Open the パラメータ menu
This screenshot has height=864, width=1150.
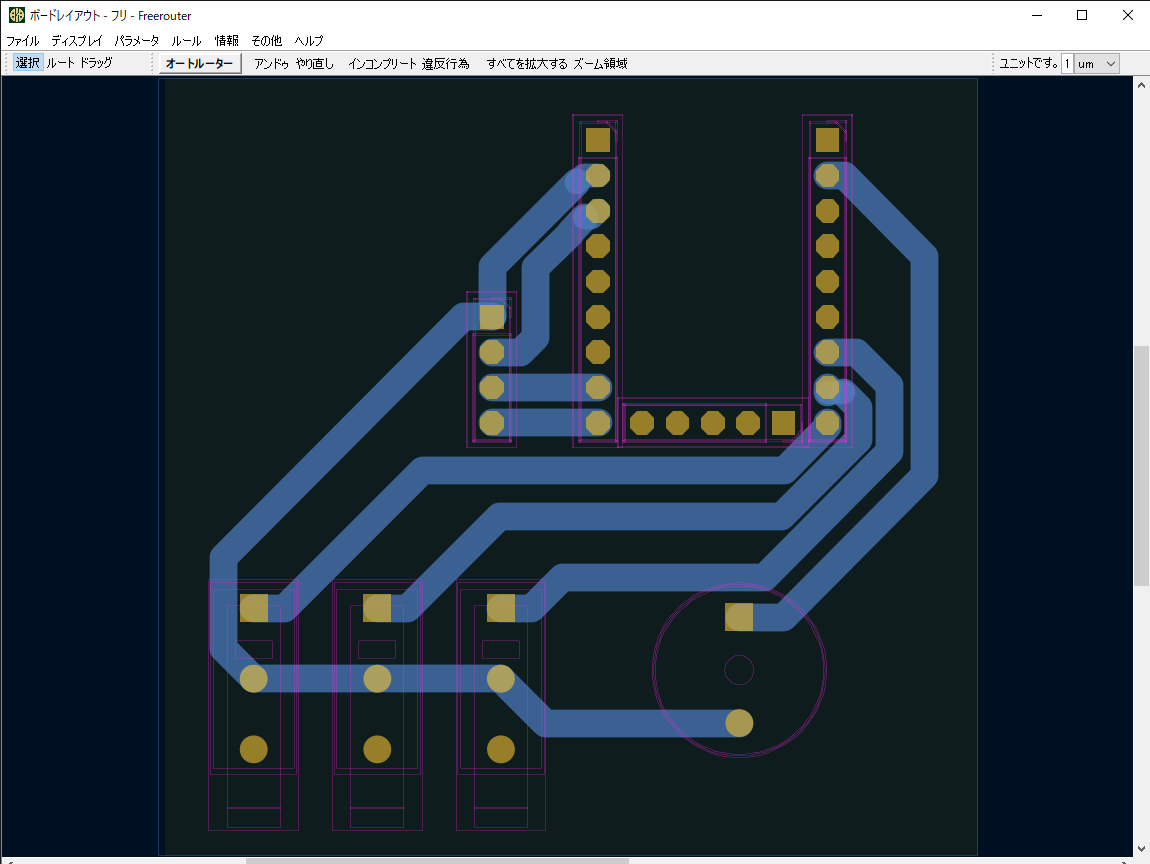coord(137,40)
